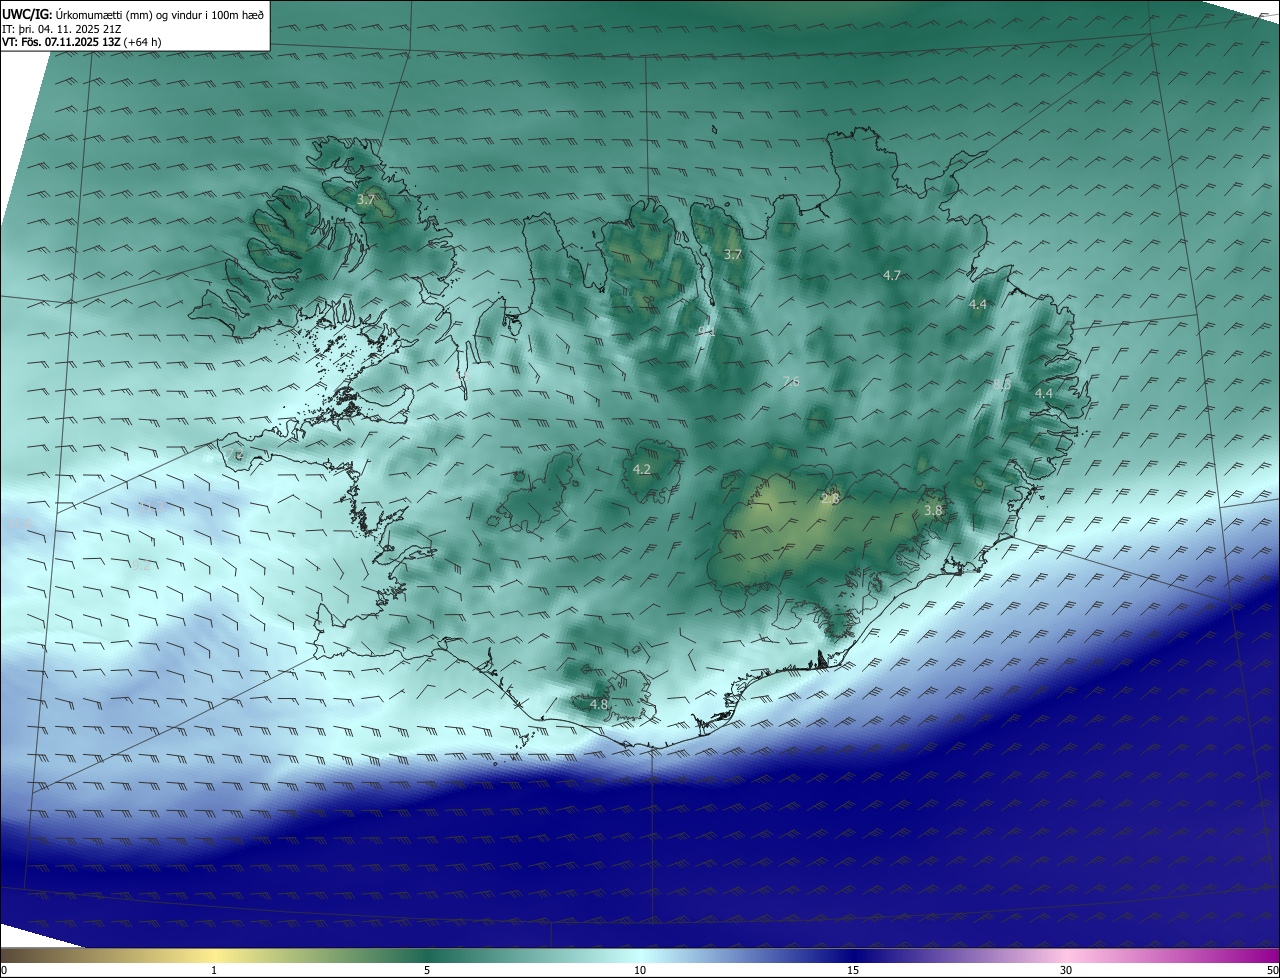The width and height of the screenshot is (1280, 978).
Task: Select the '3.8' value label on the map
Action: 933,510
